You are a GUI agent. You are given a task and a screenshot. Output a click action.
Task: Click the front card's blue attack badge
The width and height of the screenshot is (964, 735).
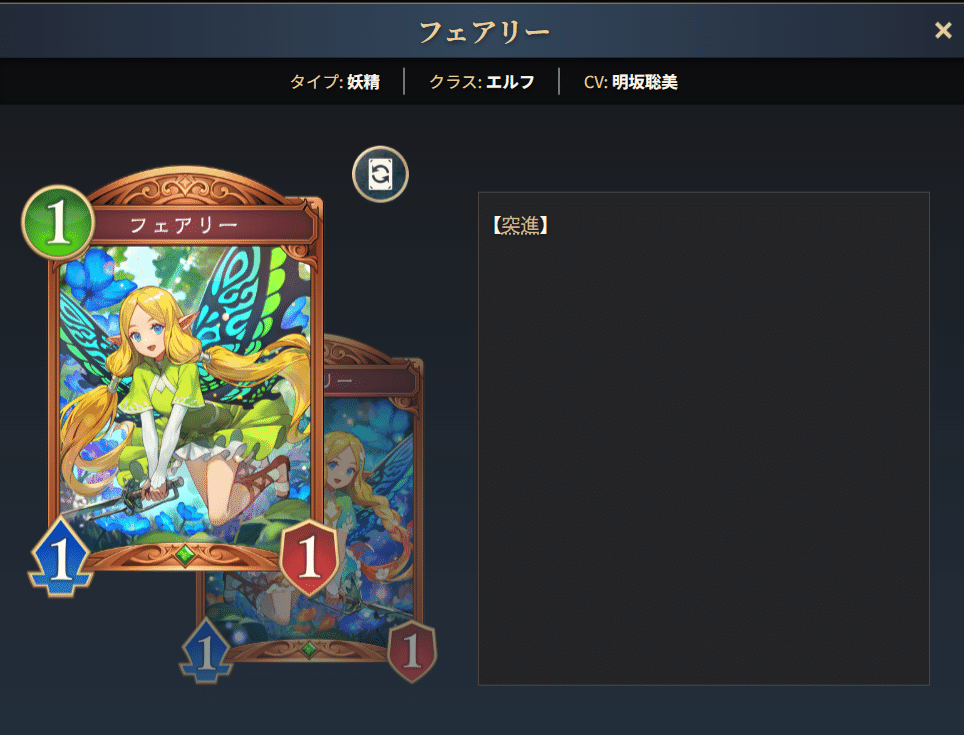tap(60, 558)
